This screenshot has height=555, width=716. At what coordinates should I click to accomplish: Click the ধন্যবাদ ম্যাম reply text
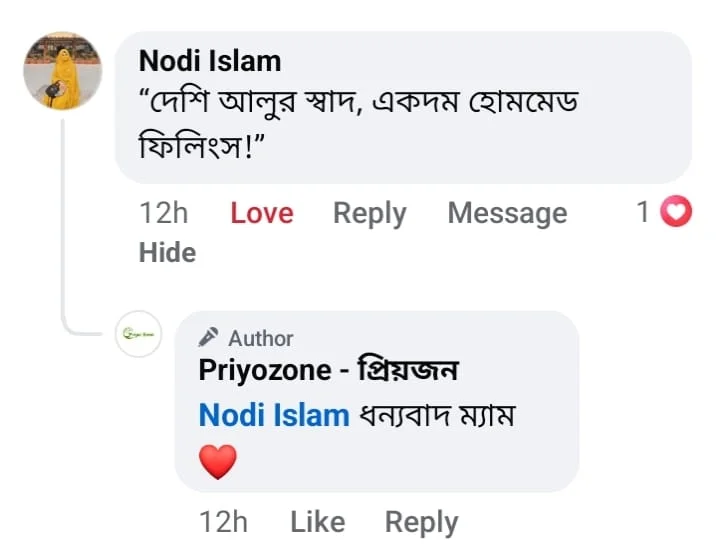[x=437, y=416]
